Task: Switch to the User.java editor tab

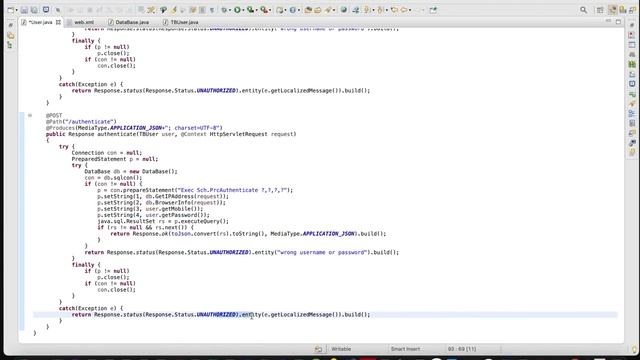Action: (40, 22)
